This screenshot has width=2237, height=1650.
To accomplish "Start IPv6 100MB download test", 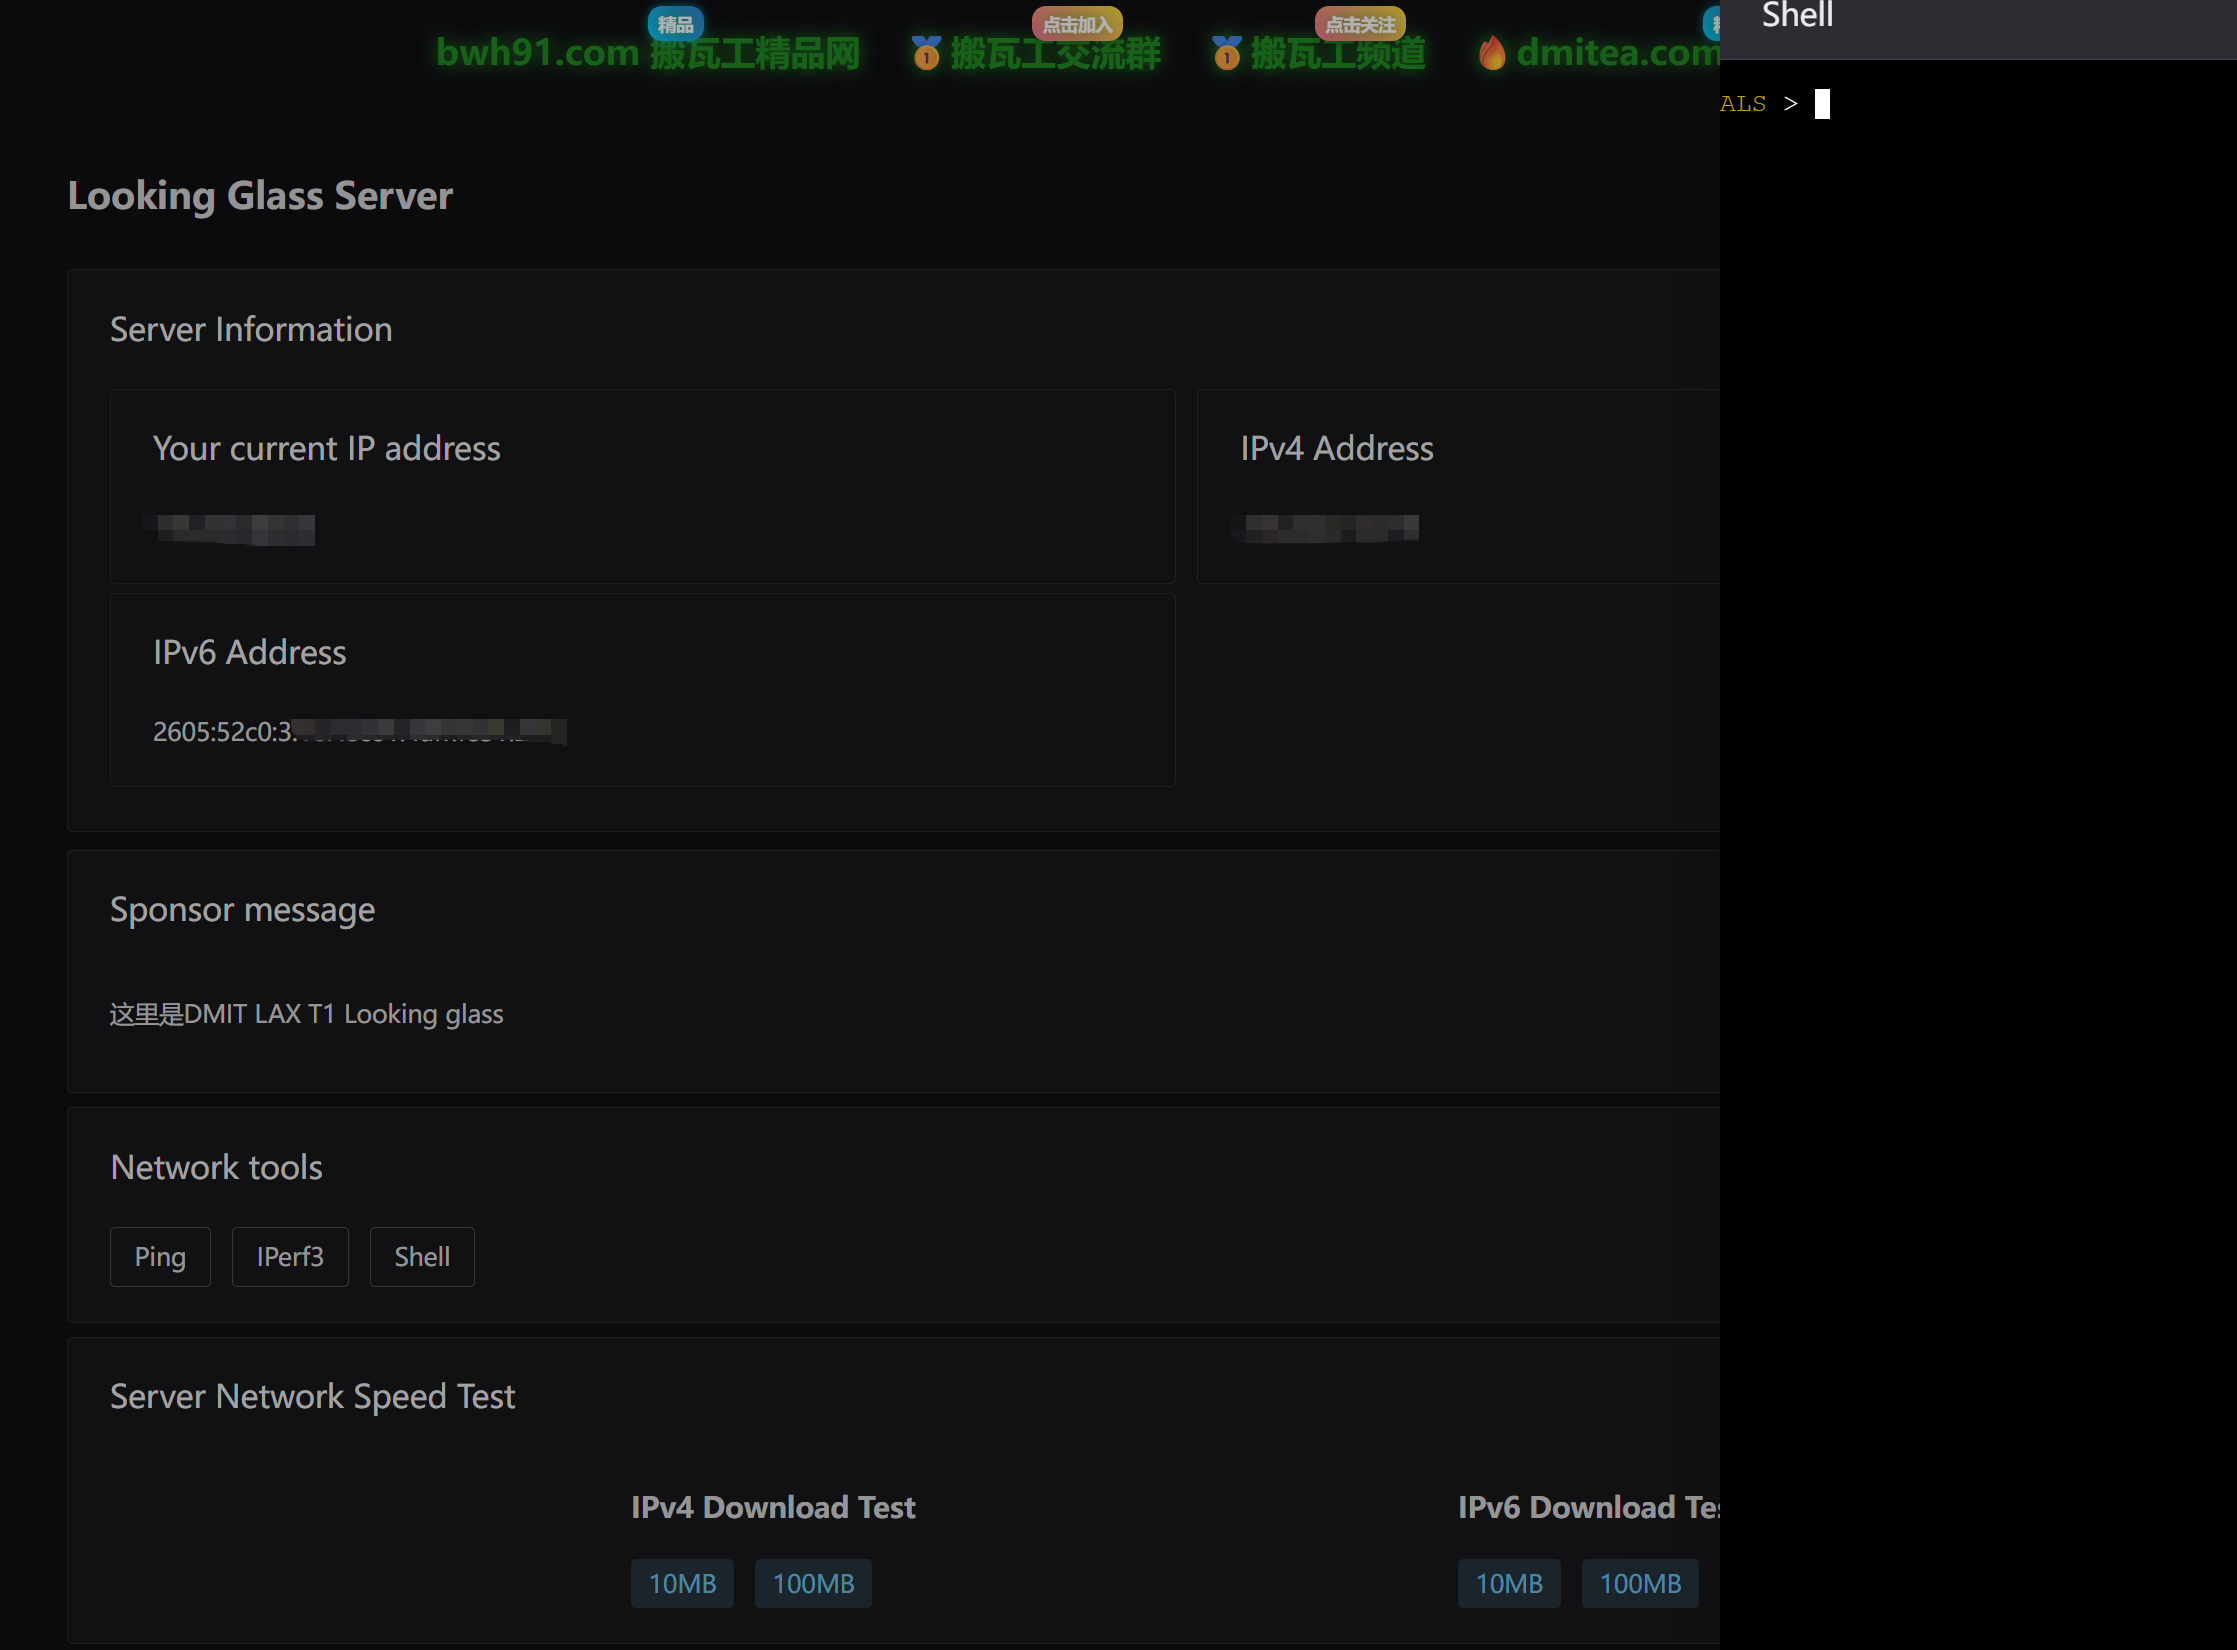I will coord(1640,1584).
